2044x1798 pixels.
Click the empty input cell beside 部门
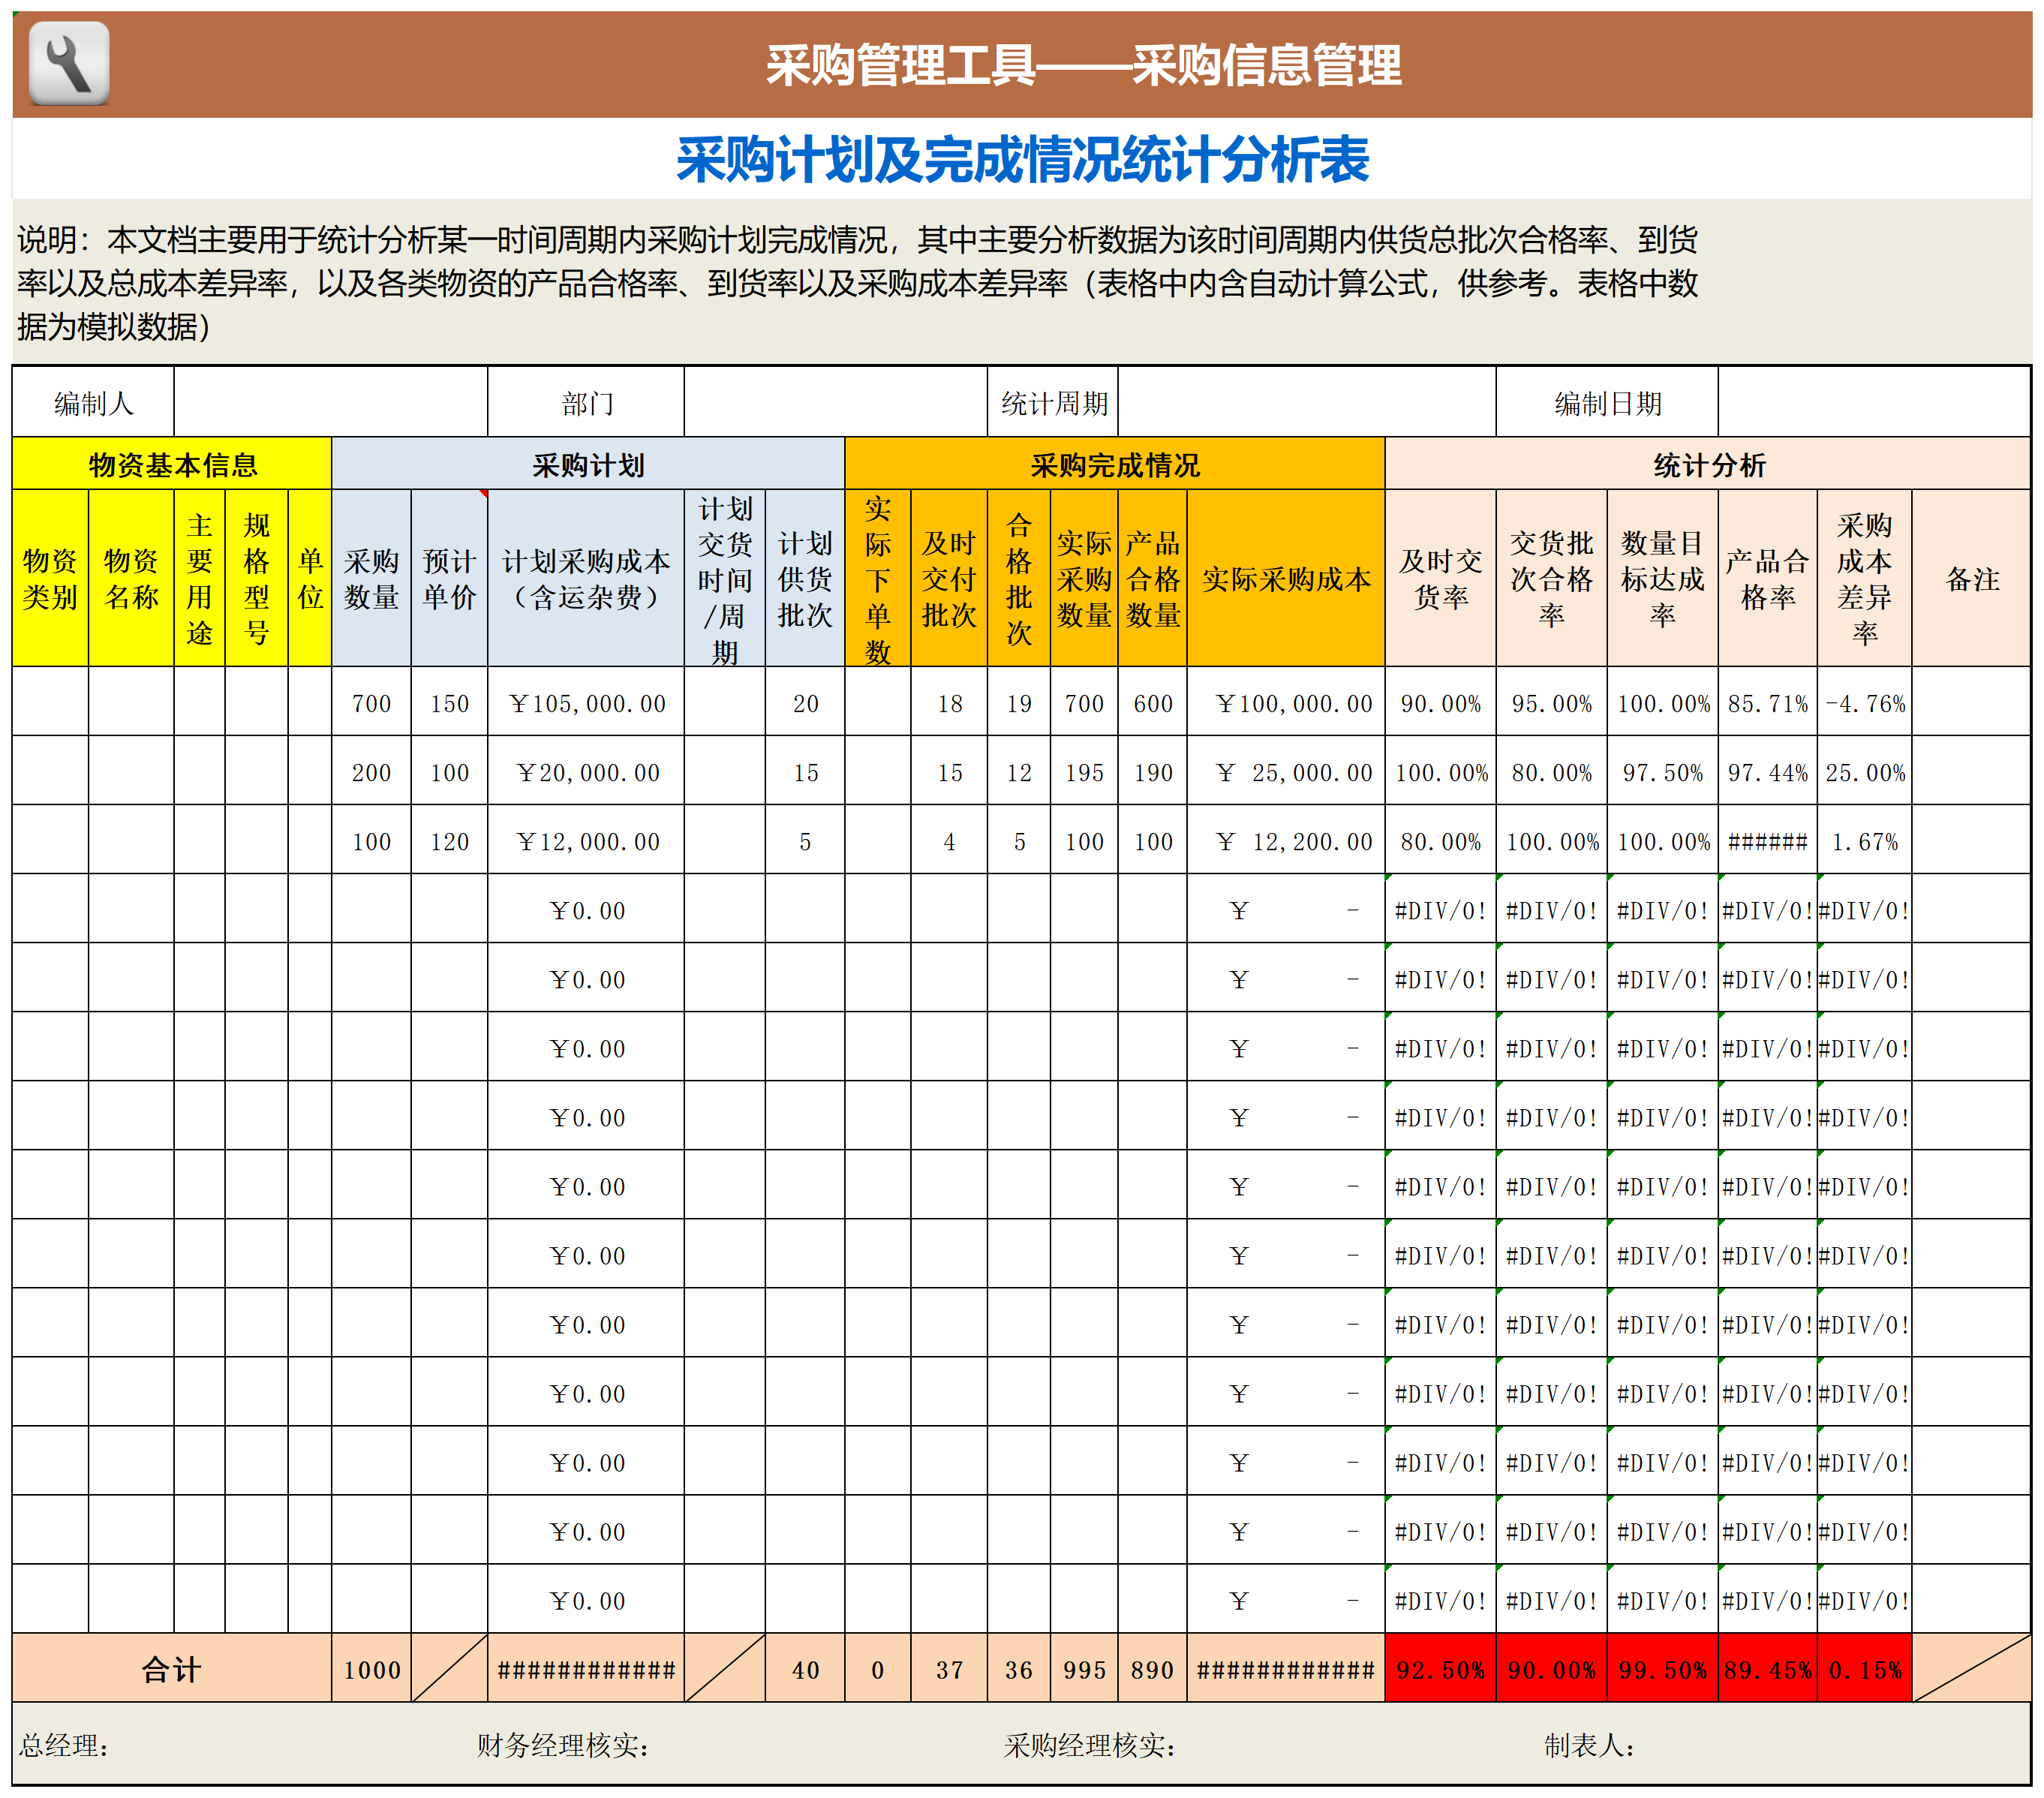[x=836, y=403]
